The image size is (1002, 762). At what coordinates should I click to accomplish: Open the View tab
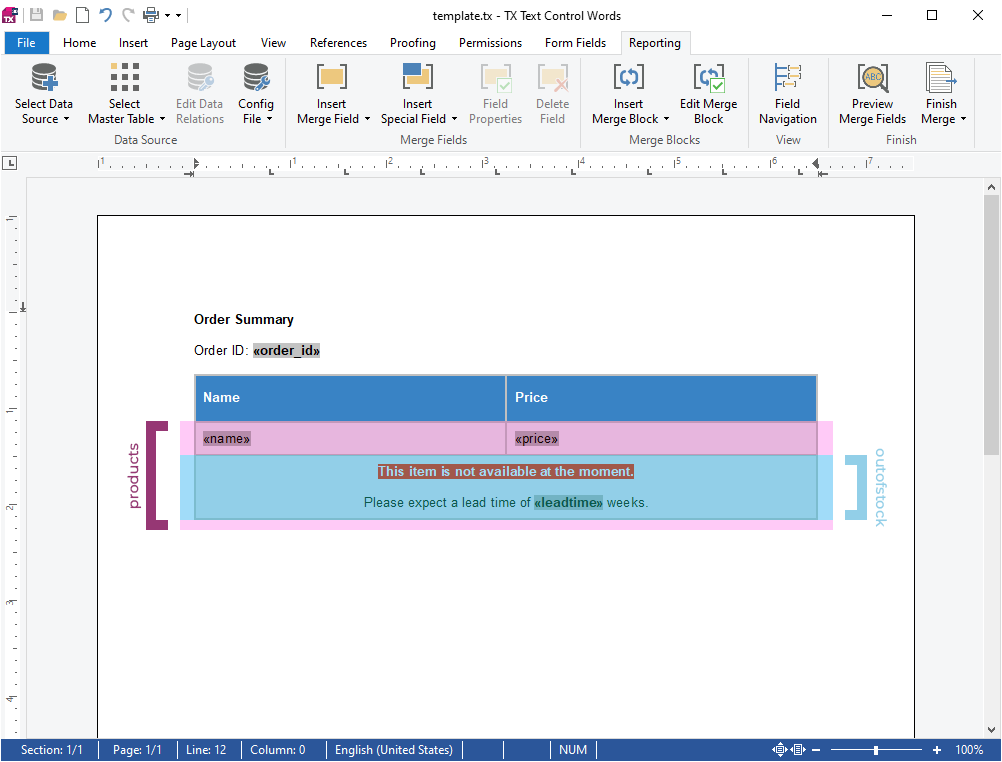tap(273, 43)
